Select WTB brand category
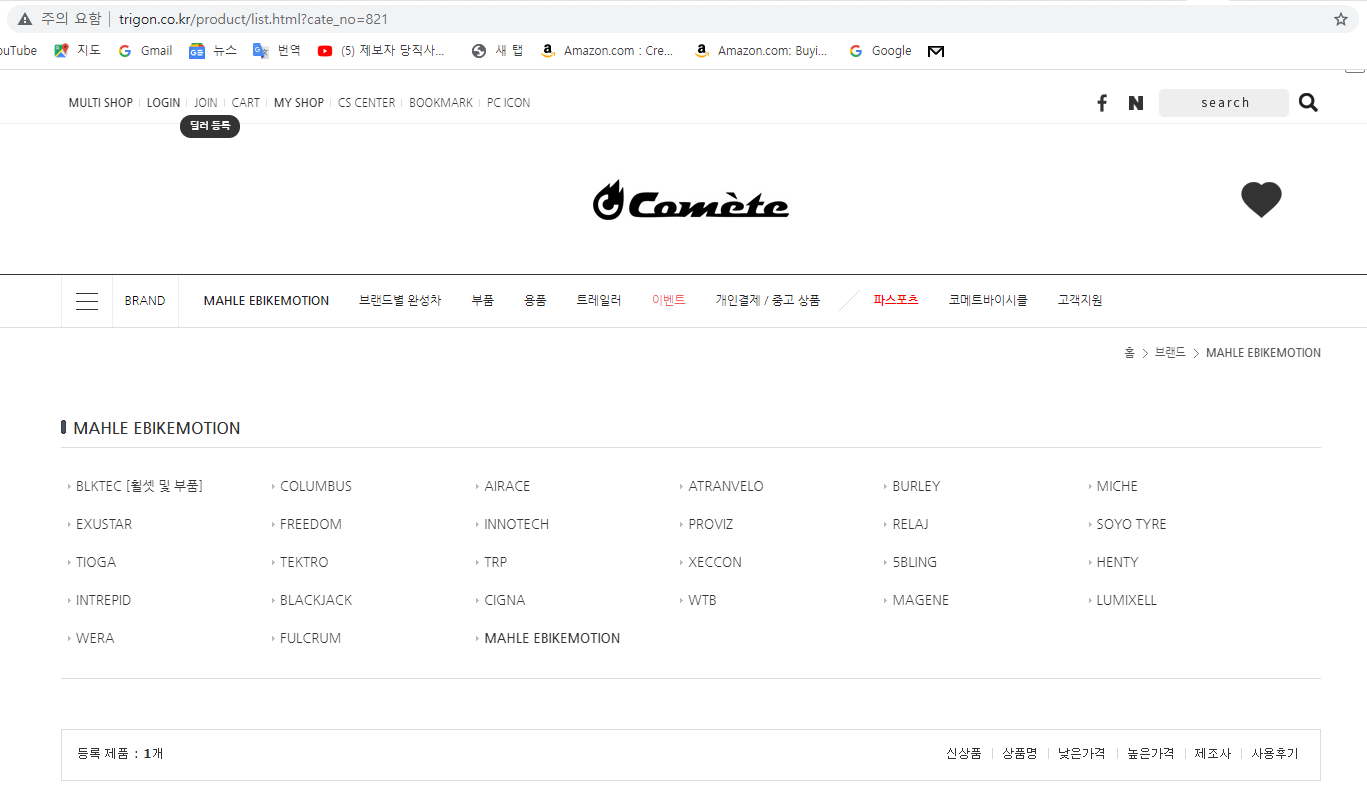This screenshot has width=1367, height=801. [x=702, y=601]
